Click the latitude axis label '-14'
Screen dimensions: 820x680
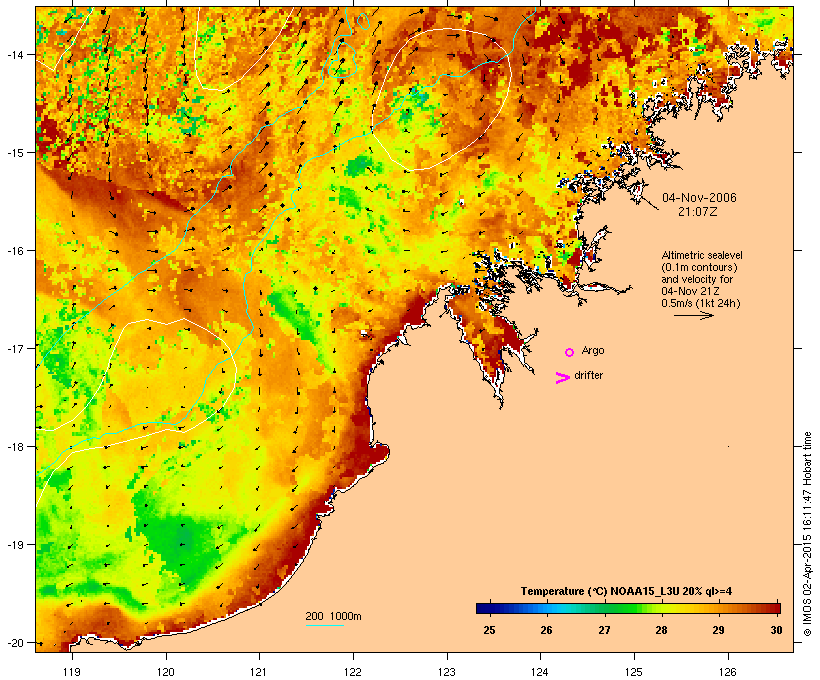pyautogui.click(x=14, y=54)
